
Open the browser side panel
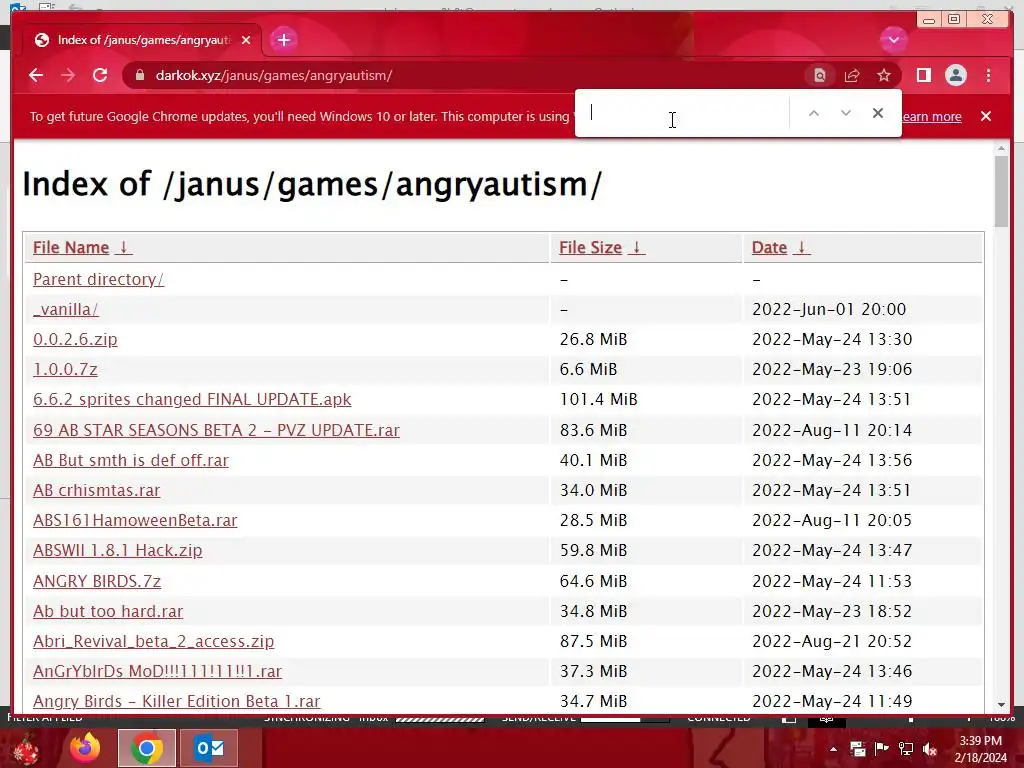coord(923,76)
